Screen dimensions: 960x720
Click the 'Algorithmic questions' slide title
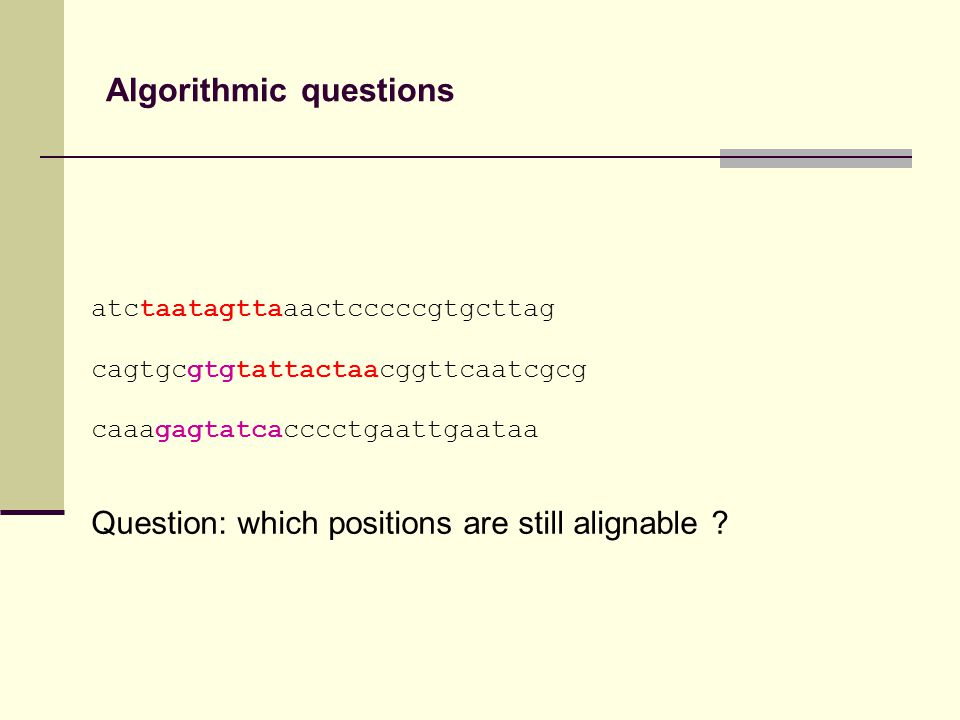pyautogui.click(x=280, y=91)
